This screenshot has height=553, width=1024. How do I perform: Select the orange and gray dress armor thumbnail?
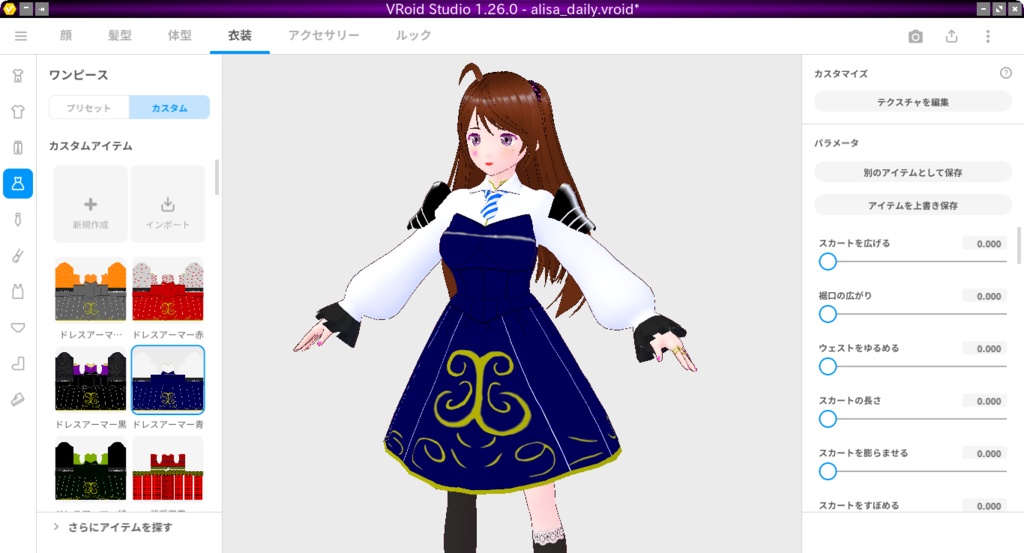click(x=91, y=291)
